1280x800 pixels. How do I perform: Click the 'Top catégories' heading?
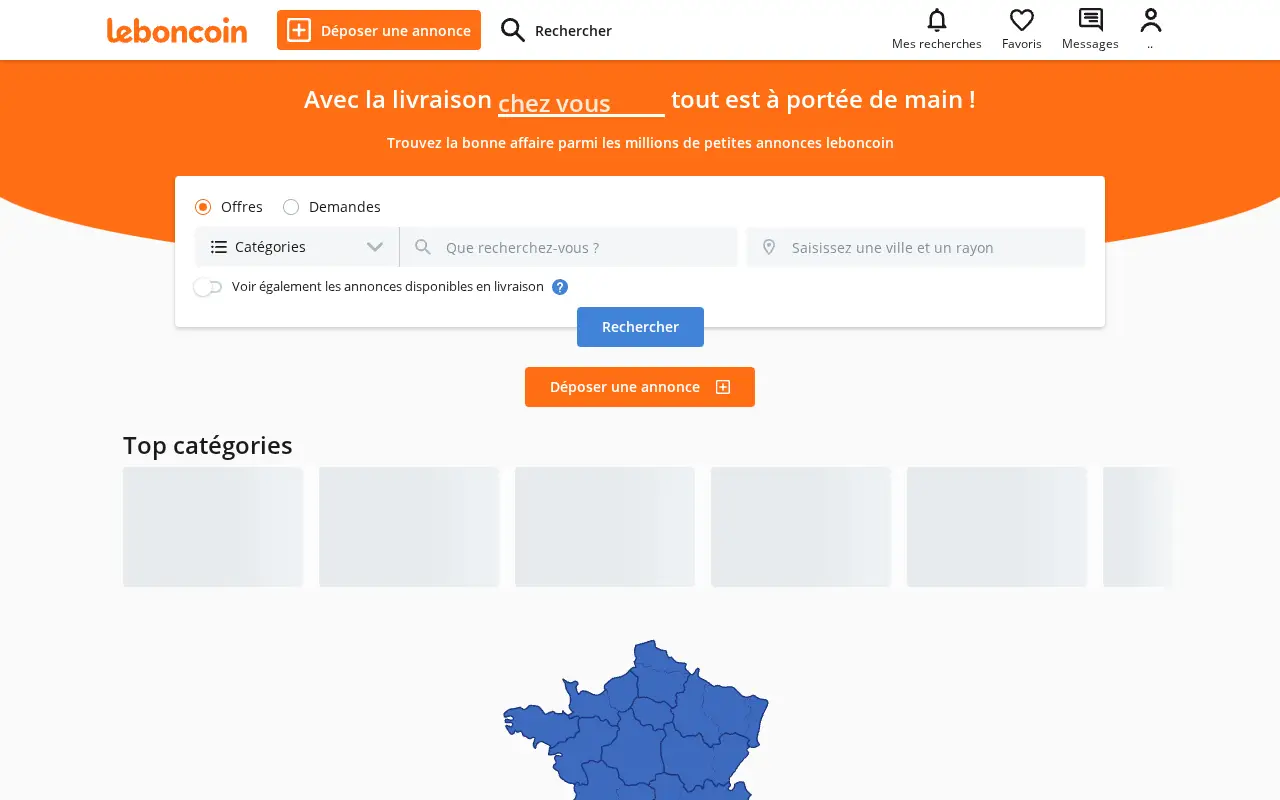208,445
